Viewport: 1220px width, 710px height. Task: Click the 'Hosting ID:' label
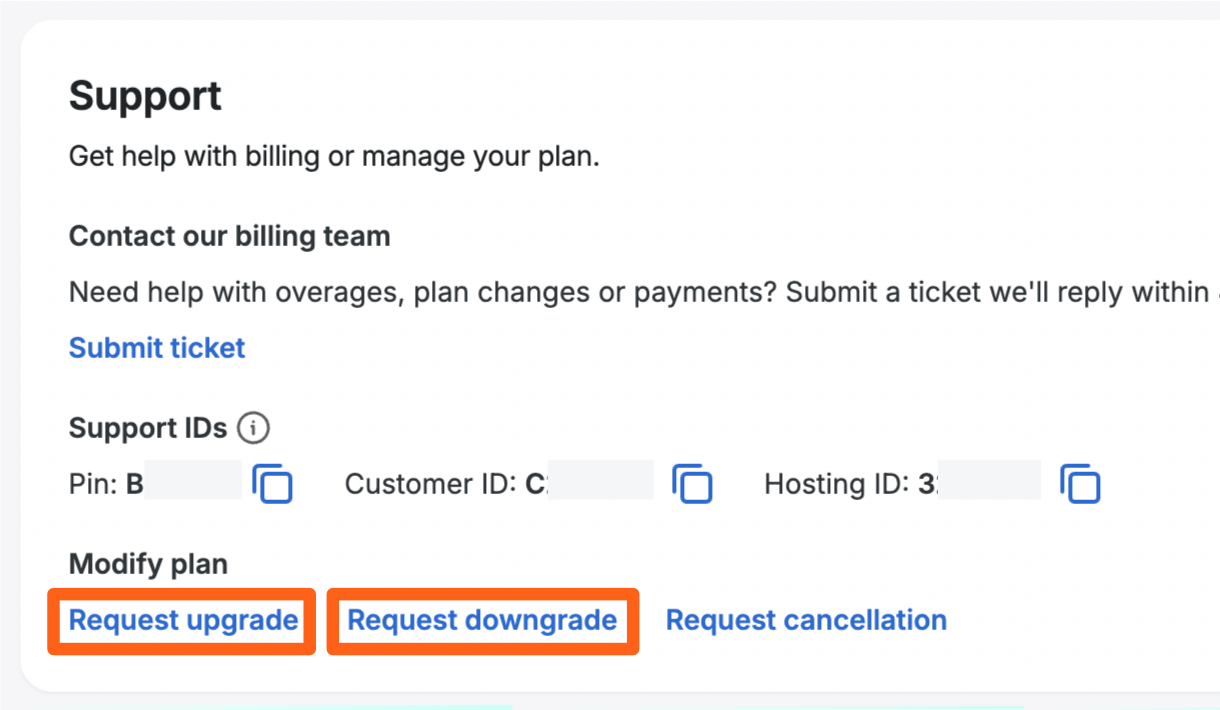tap(836, 485)
